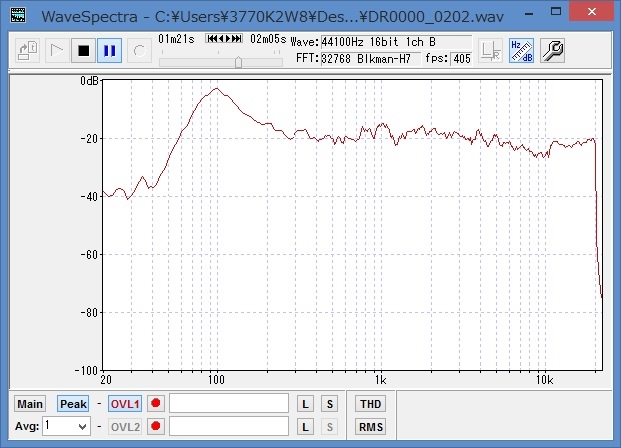This screenshot has width=621, height=448.
Task: Toggle the Hz/dB measurement mode icon
Action: pyautogui.click(x=521, y=51)
